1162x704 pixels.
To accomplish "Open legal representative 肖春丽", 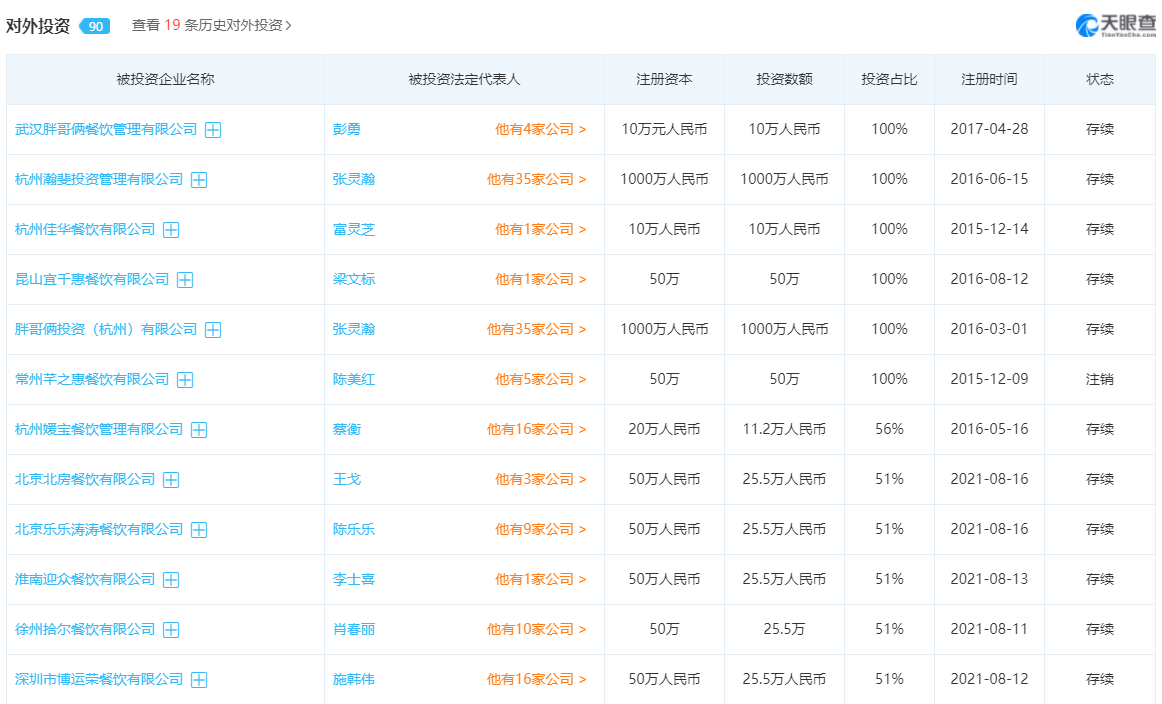I will (354, 629).
